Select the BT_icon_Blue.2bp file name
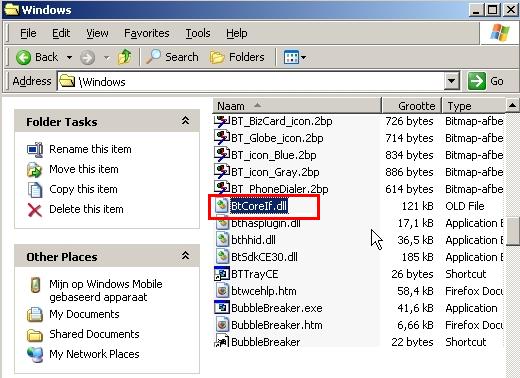The height and width of the screenshot is (378, 520). (x=274, y=155)
